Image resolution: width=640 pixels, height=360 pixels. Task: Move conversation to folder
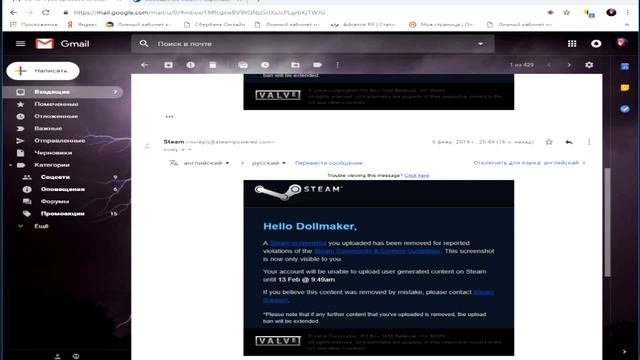click(295, 65)
